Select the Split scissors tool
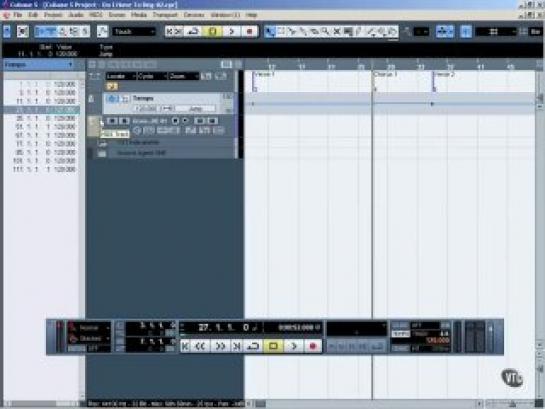This screenshot has width=545, height=409. point(292,32)
